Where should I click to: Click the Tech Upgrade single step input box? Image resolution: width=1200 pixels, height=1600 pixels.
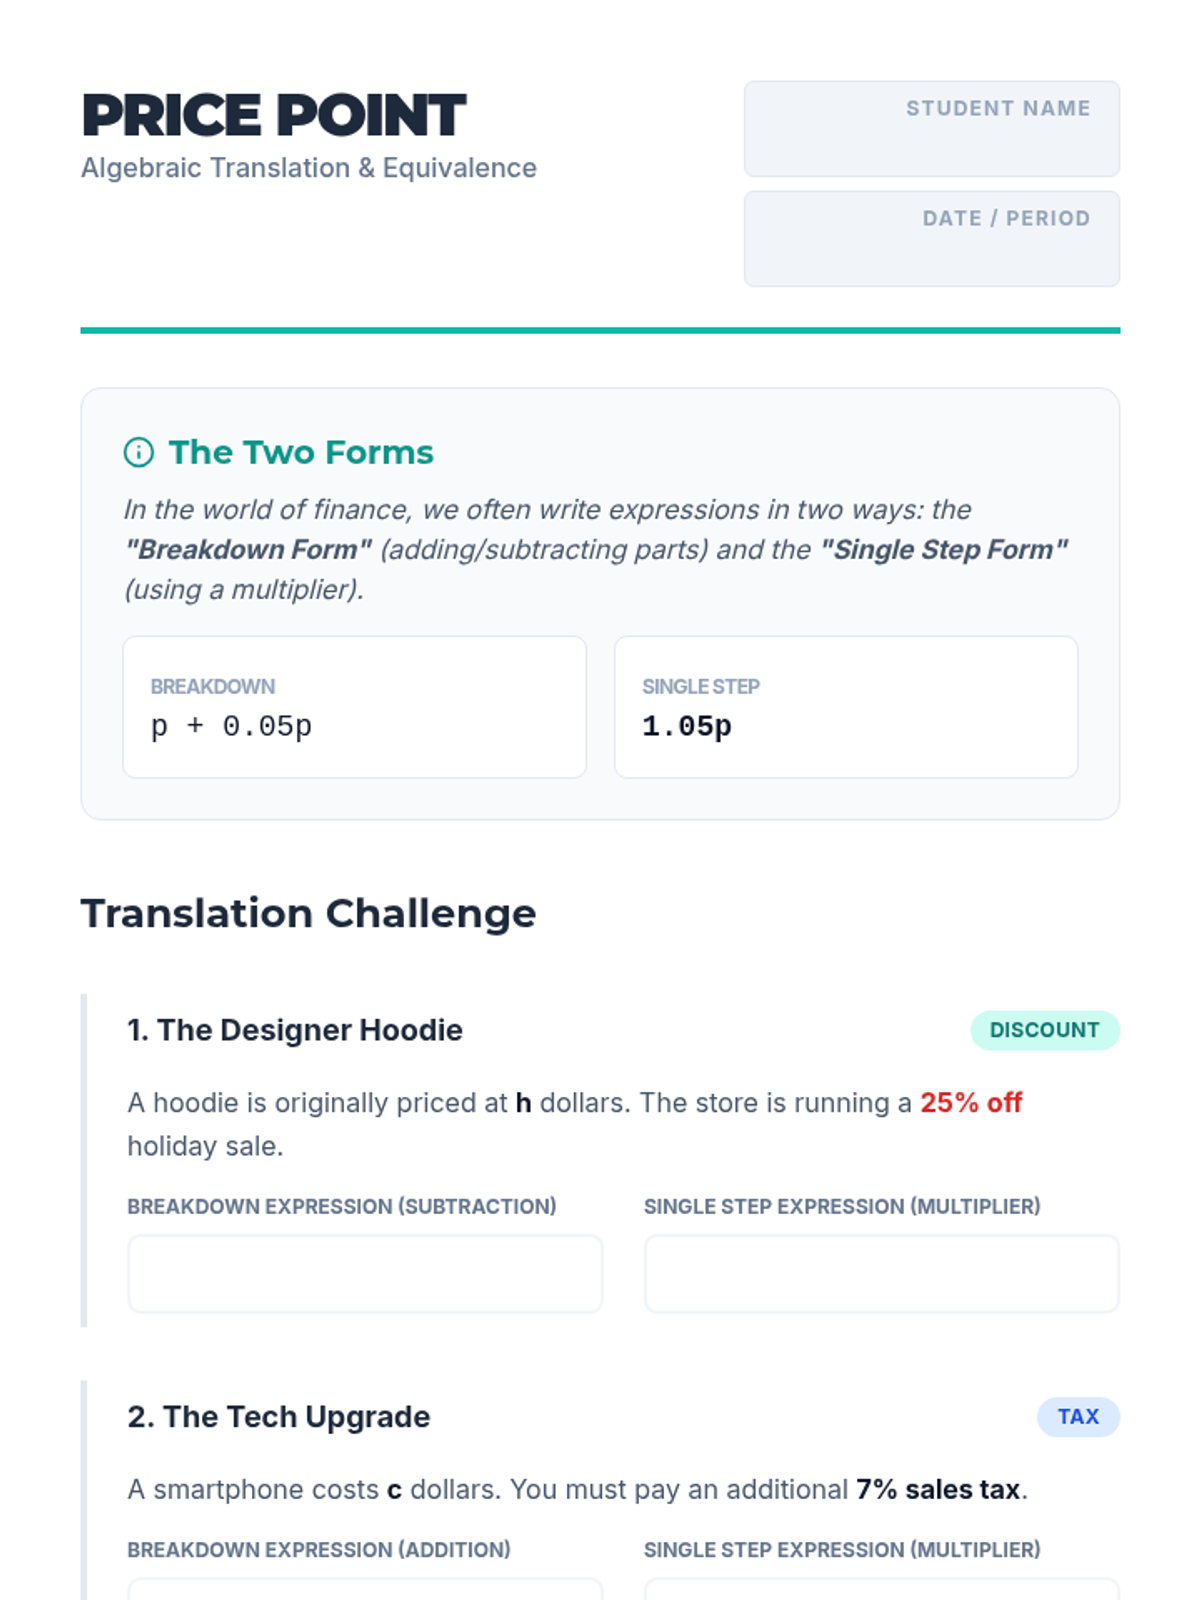tap(881, 1589)
